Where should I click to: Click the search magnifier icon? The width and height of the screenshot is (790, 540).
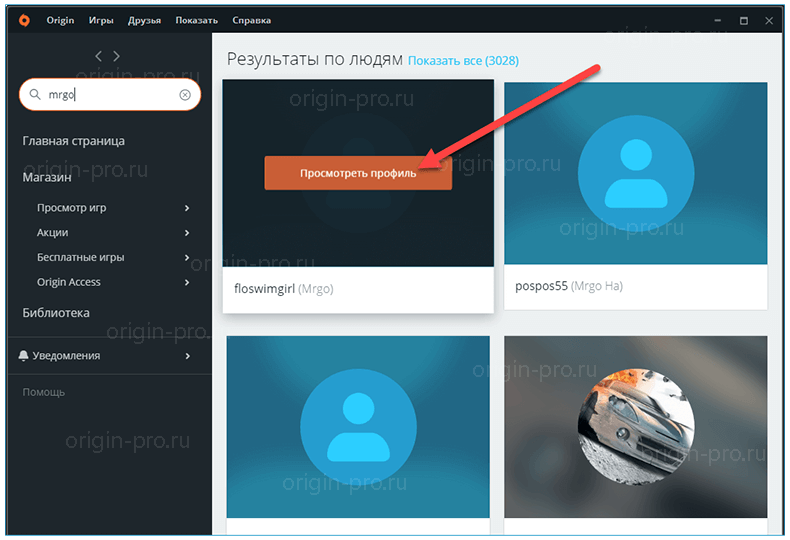pos(35,94)
